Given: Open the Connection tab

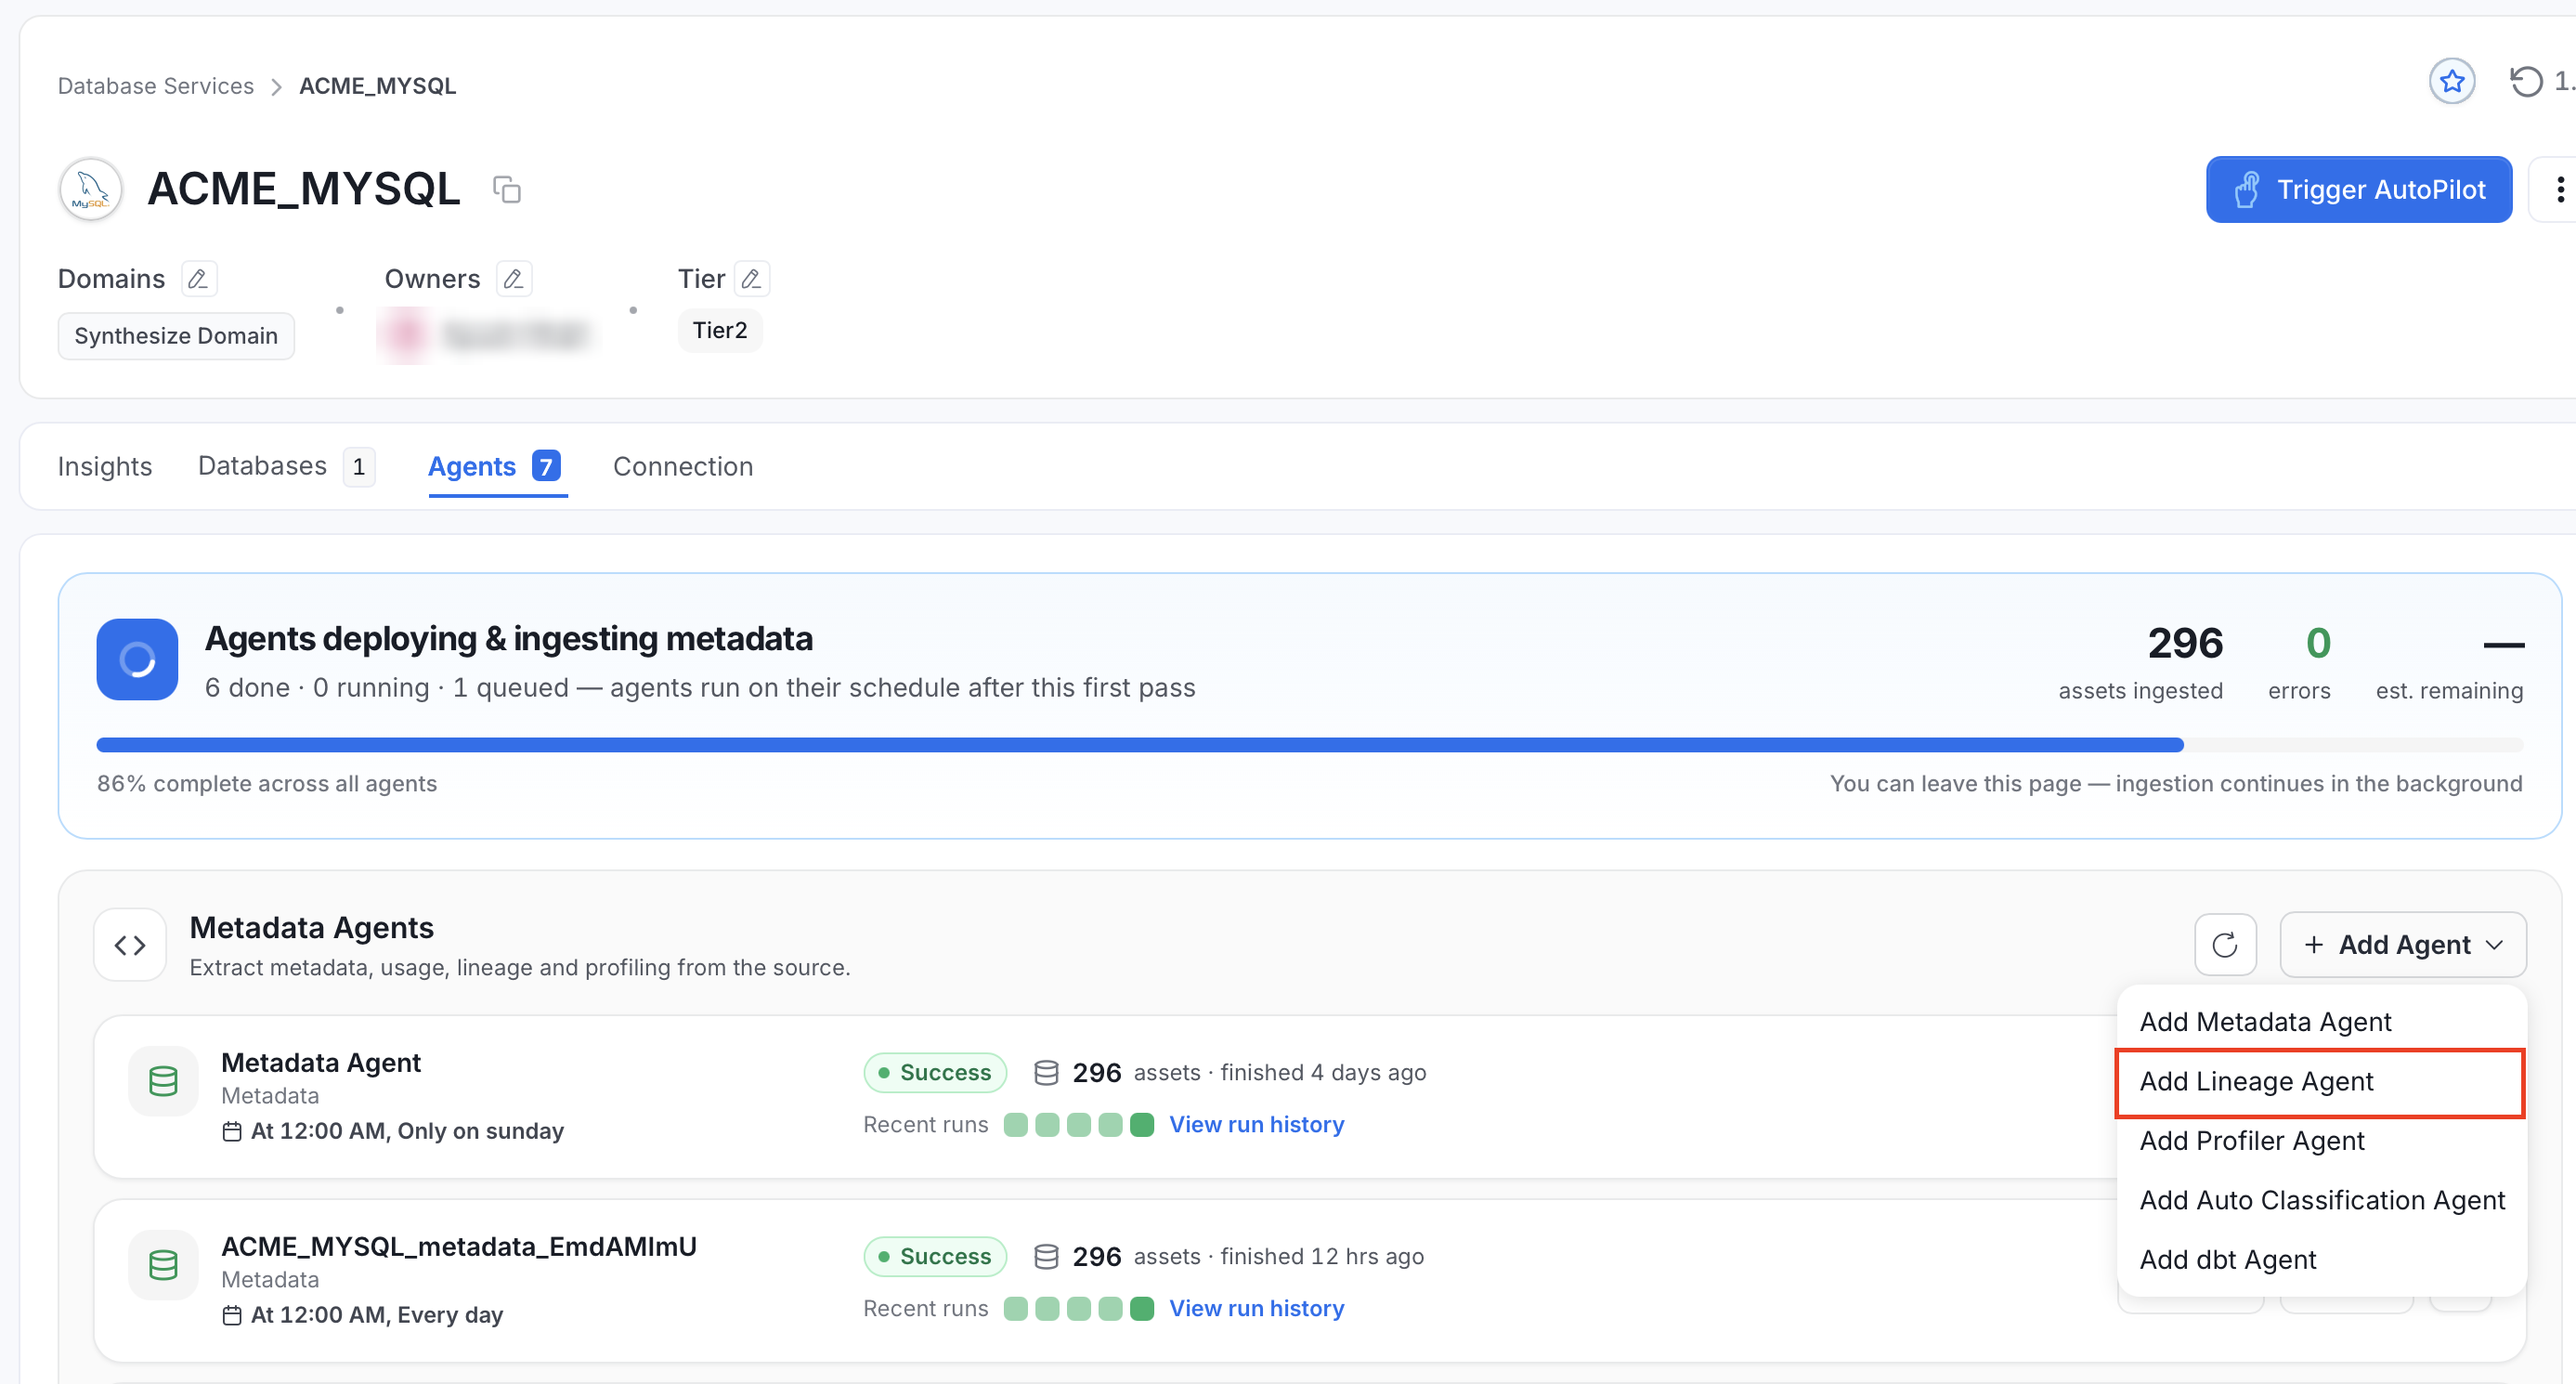Looking at the screenshot, I should click(683, 467).
